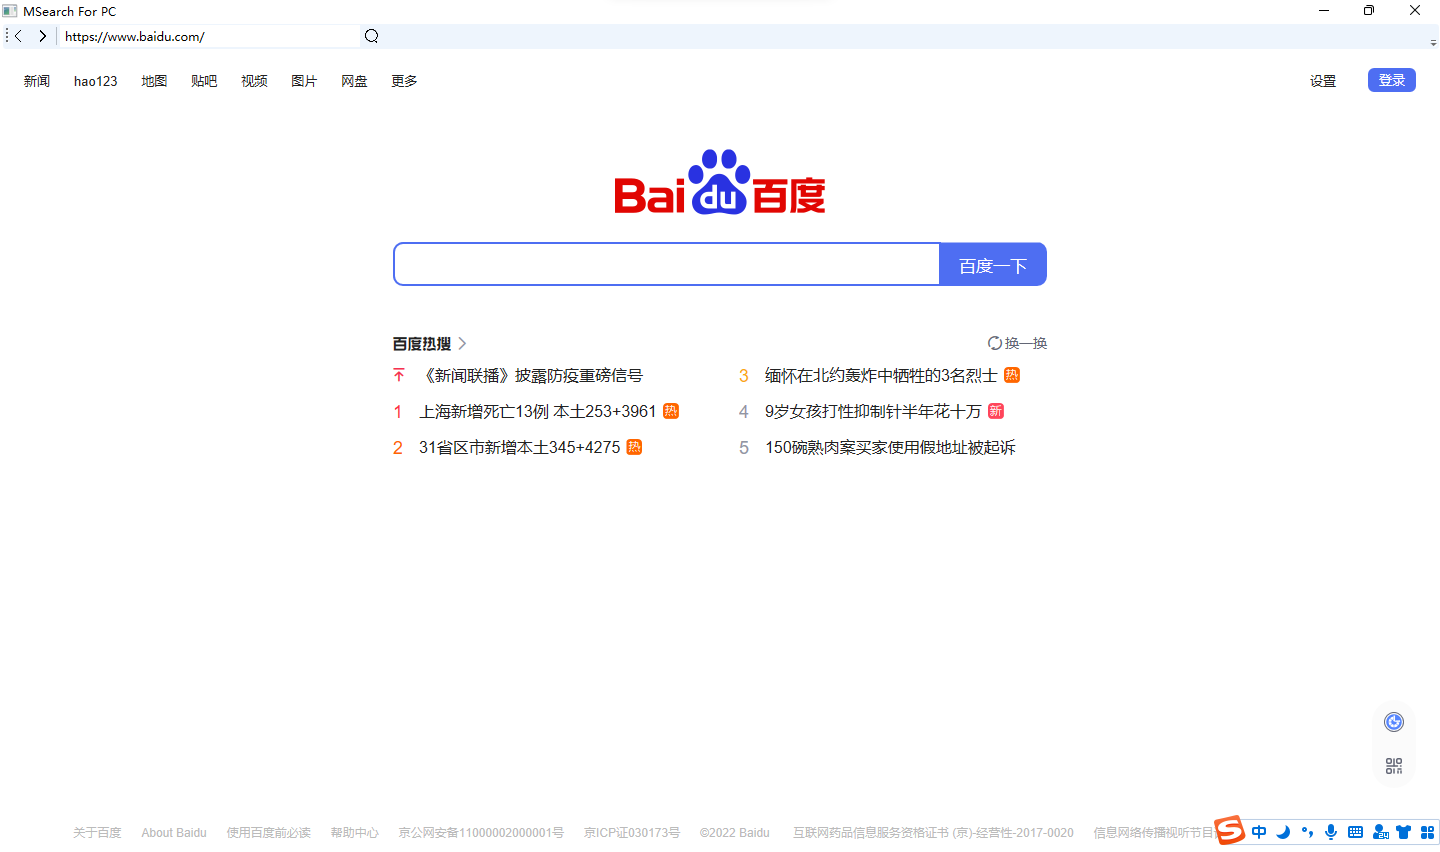Open the 百度热搜 heading link
The image size is (1440, 852).
point(422,343)
